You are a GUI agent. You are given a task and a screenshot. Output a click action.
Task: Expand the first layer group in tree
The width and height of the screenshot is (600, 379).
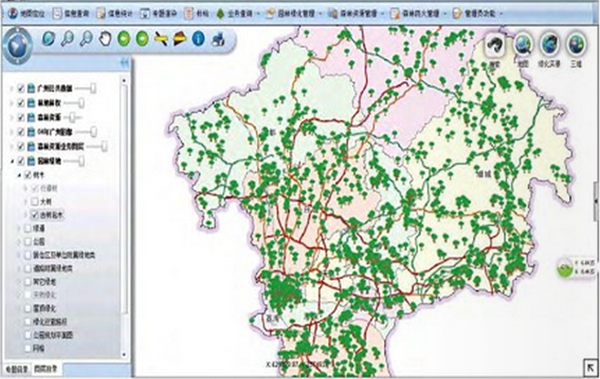11,89
